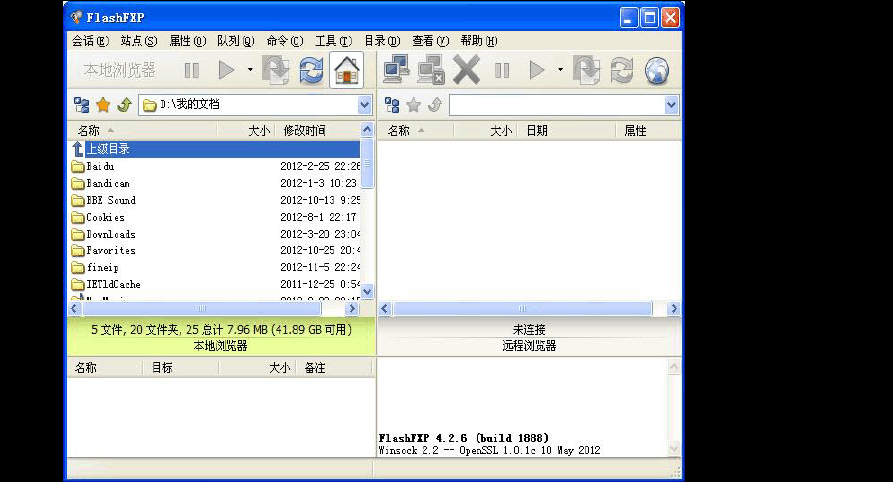Image resolution: width=893 pixels, height=482 pixels.
Task: Click remote horizontal scroll left arrow
Action: pyautogui.click(x=384, y=308)
